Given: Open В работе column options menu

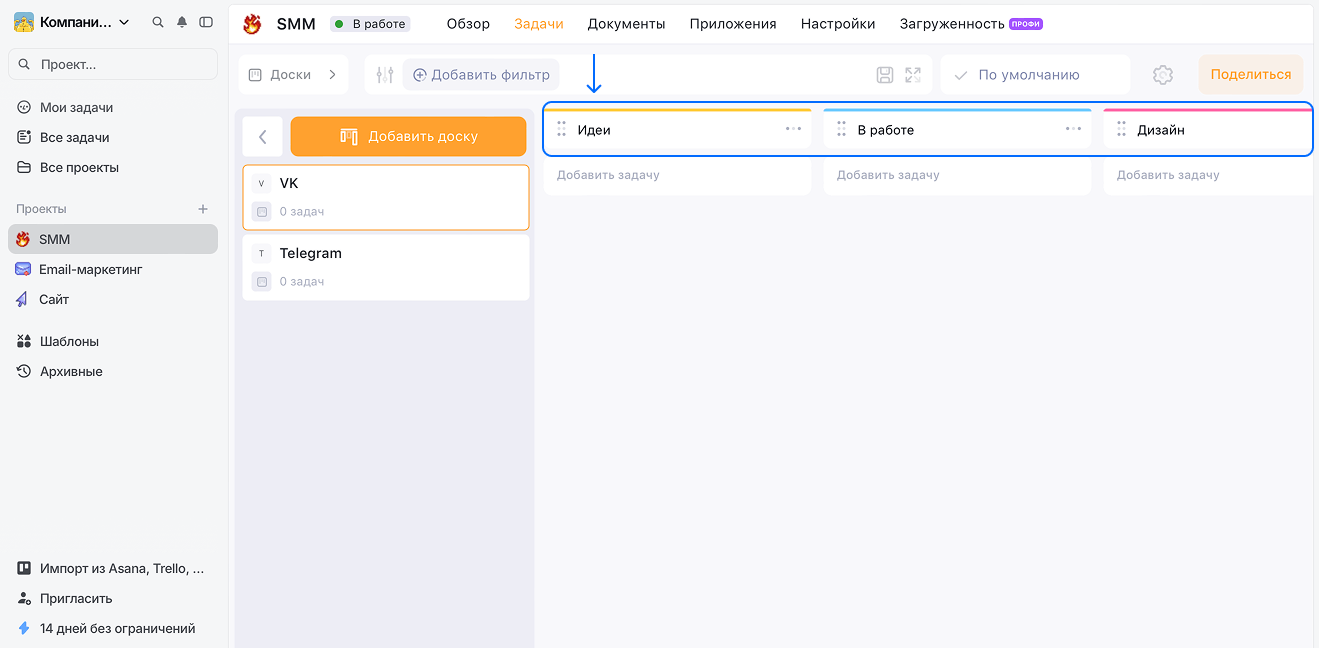Looking at the screenshot, I should (1073, 129).
